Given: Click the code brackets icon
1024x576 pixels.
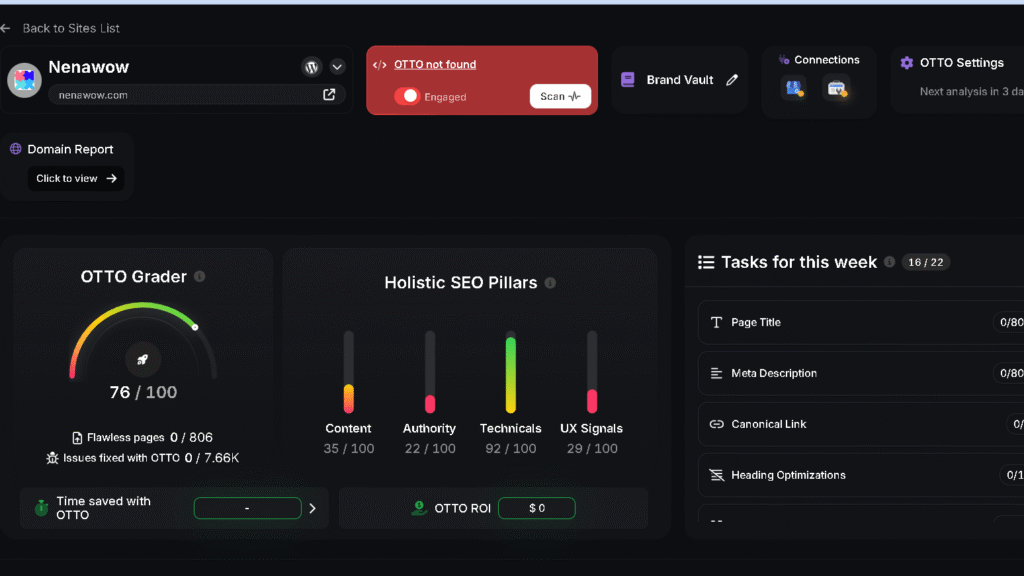Looking at the screenshot, I should coord(379,65).
